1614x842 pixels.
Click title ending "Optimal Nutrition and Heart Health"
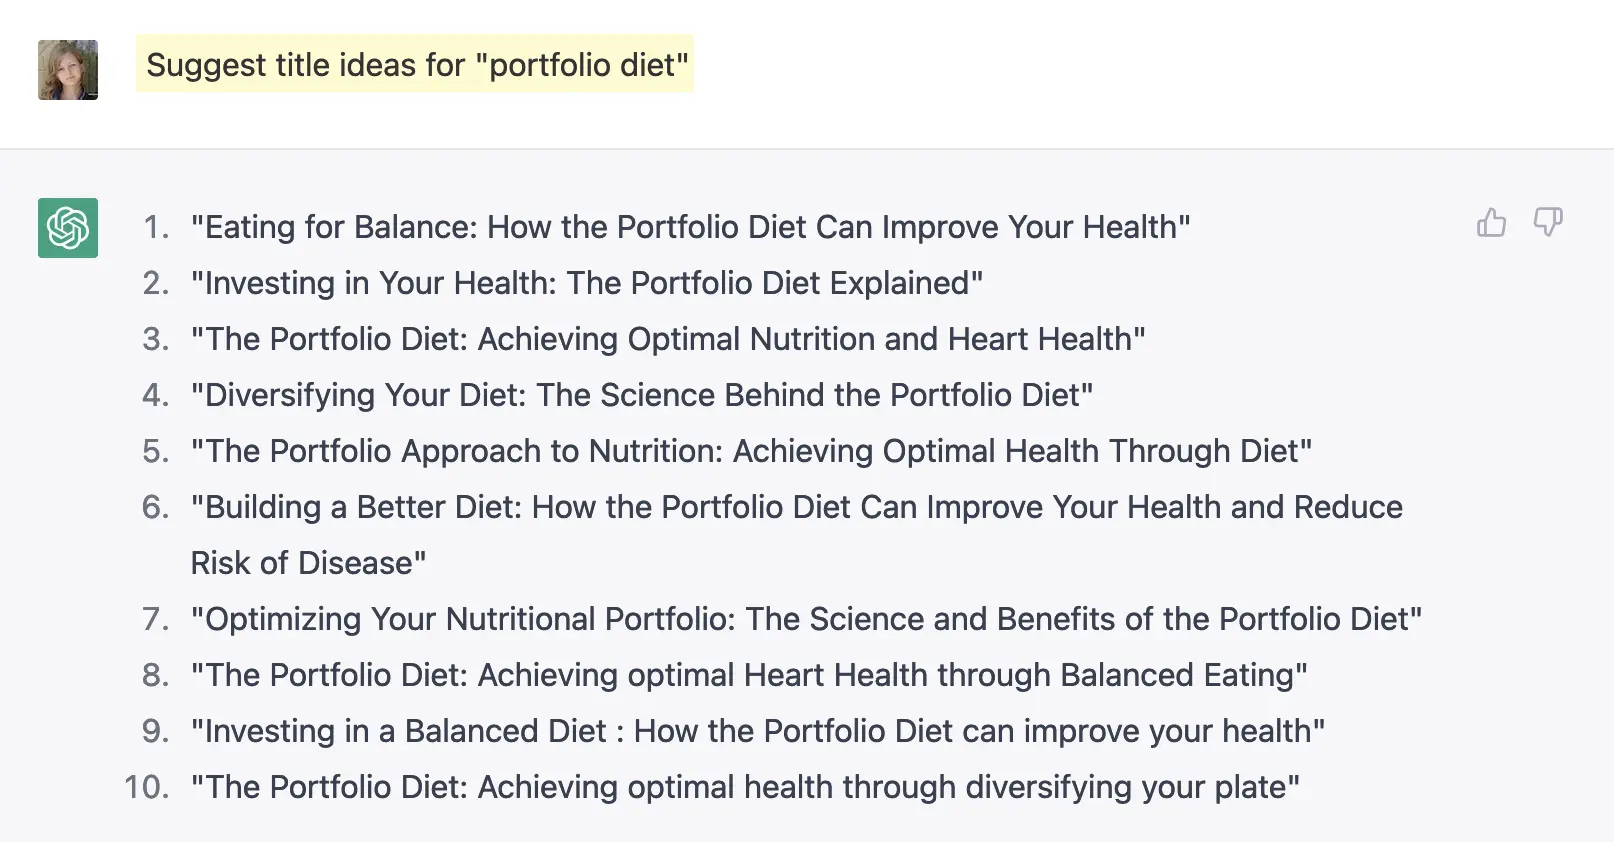pyautogui.click(x=668, y=339)
